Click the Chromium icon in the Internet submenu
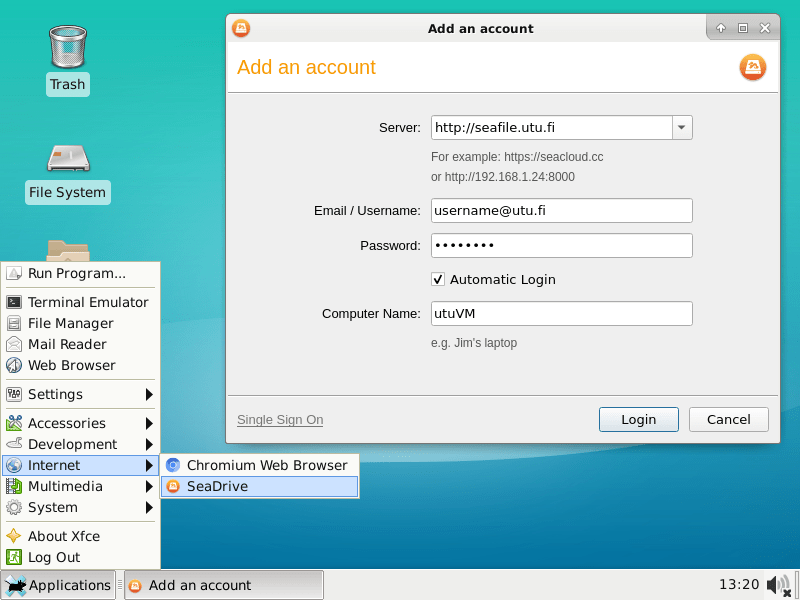 [x=173, y=465]
